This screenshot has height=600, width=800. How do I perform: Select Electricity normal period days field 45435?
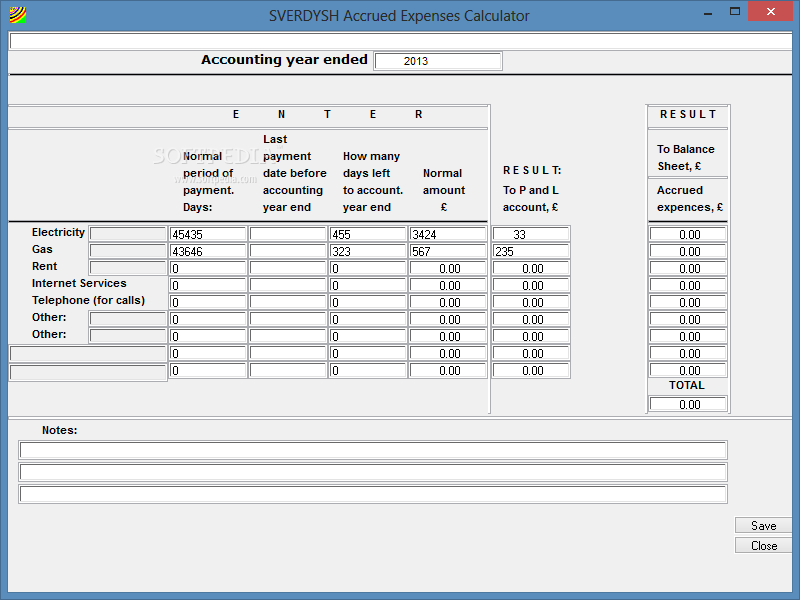(x=208, y=234)
